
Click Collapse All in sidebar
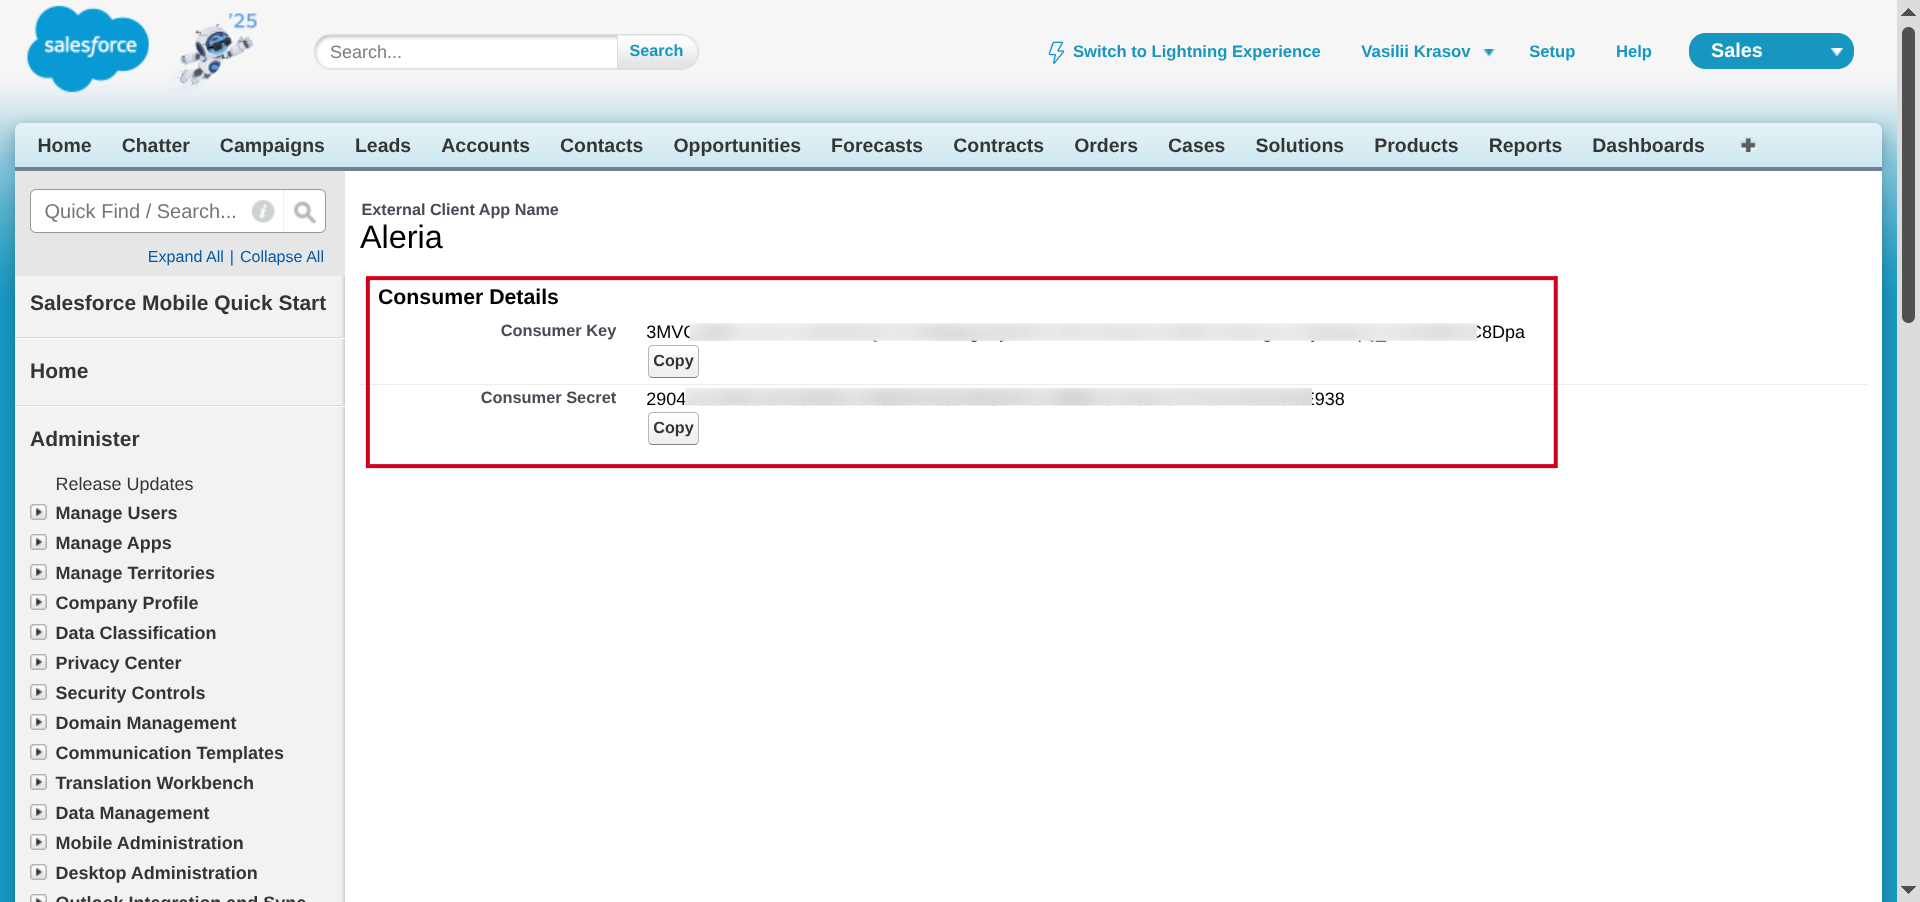click(282, 256)
